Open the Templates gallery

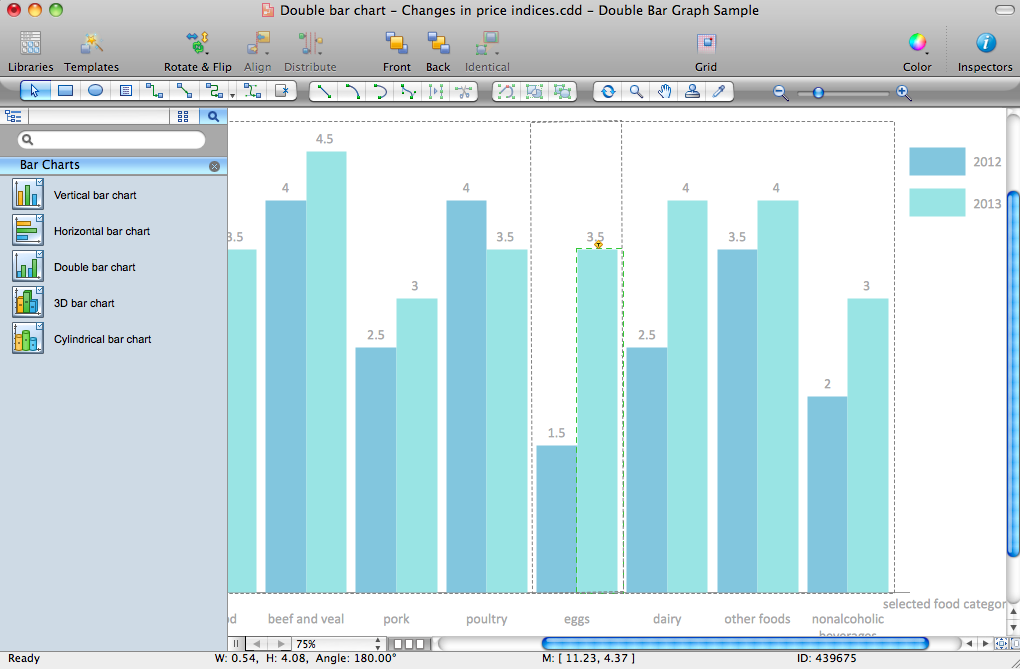pos(92,51)
